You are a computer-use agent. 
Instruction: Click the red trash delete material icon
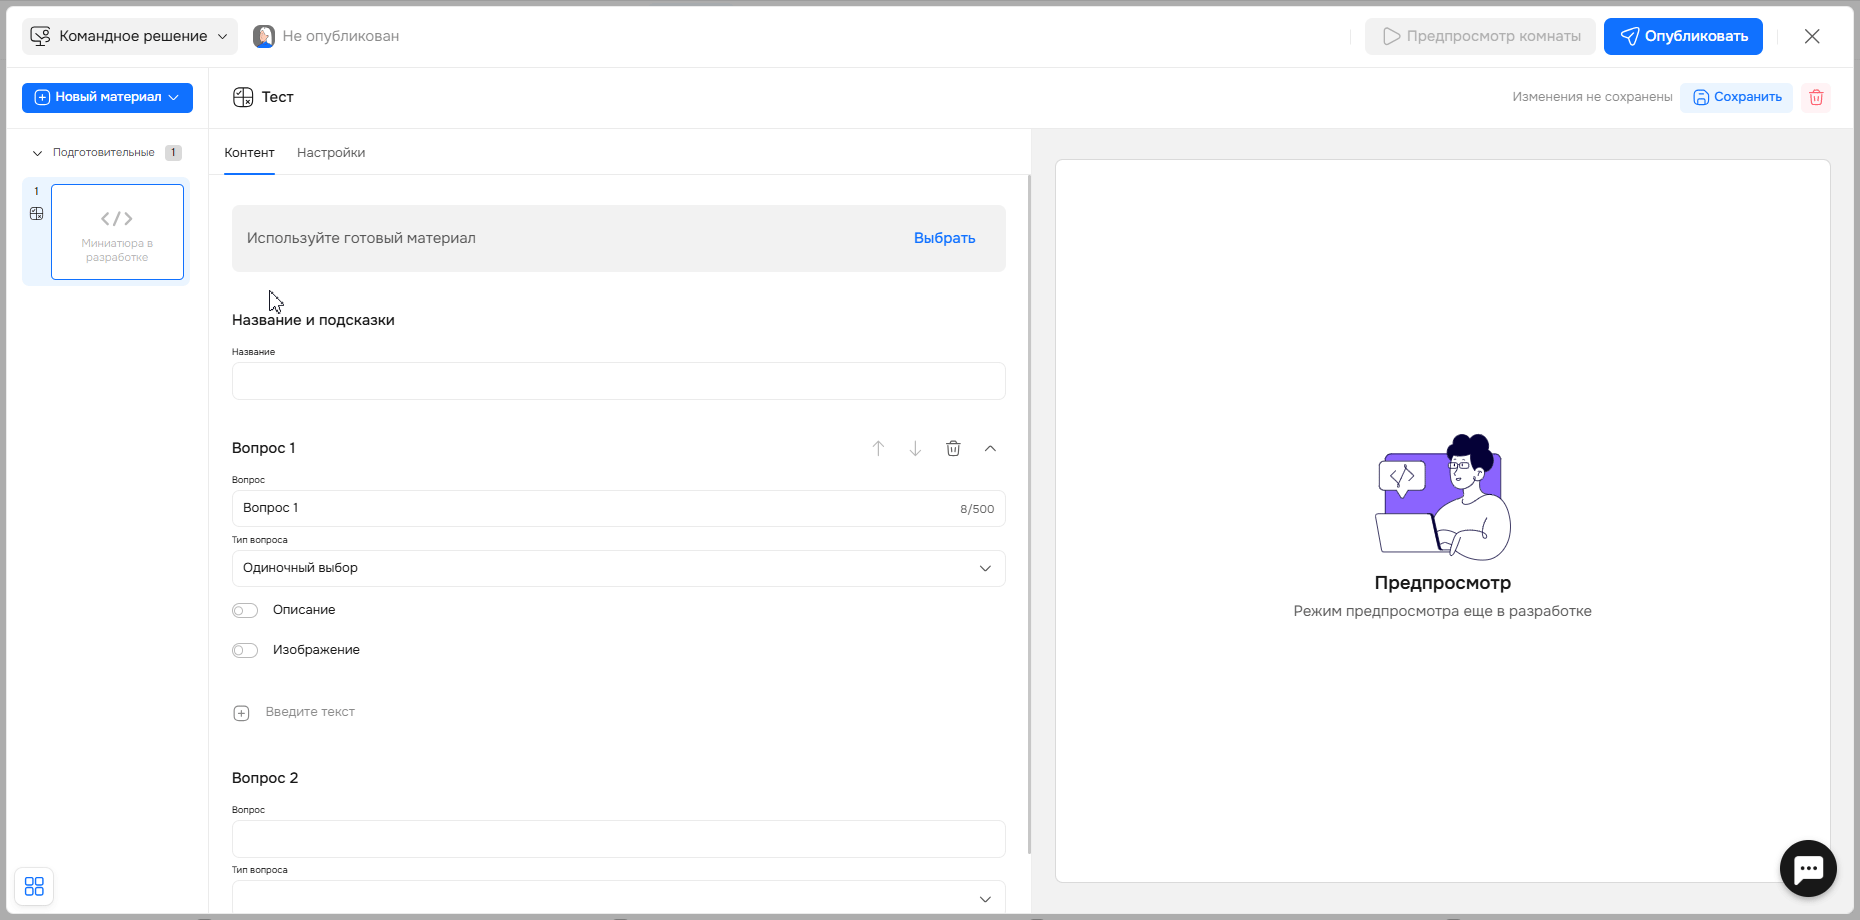[1816, 97]
